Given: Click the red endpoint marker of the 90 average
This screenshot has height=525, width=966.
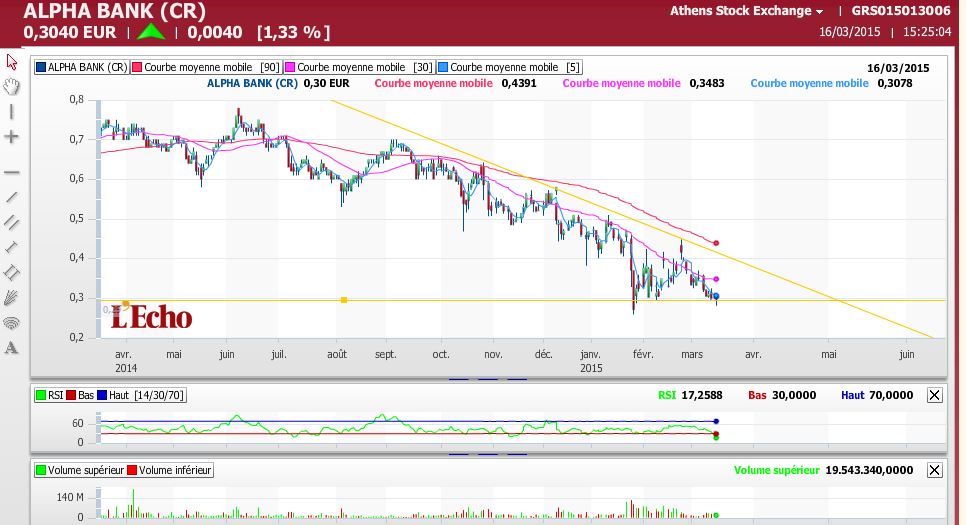Looking at the screenshot, I should point(716,243).
